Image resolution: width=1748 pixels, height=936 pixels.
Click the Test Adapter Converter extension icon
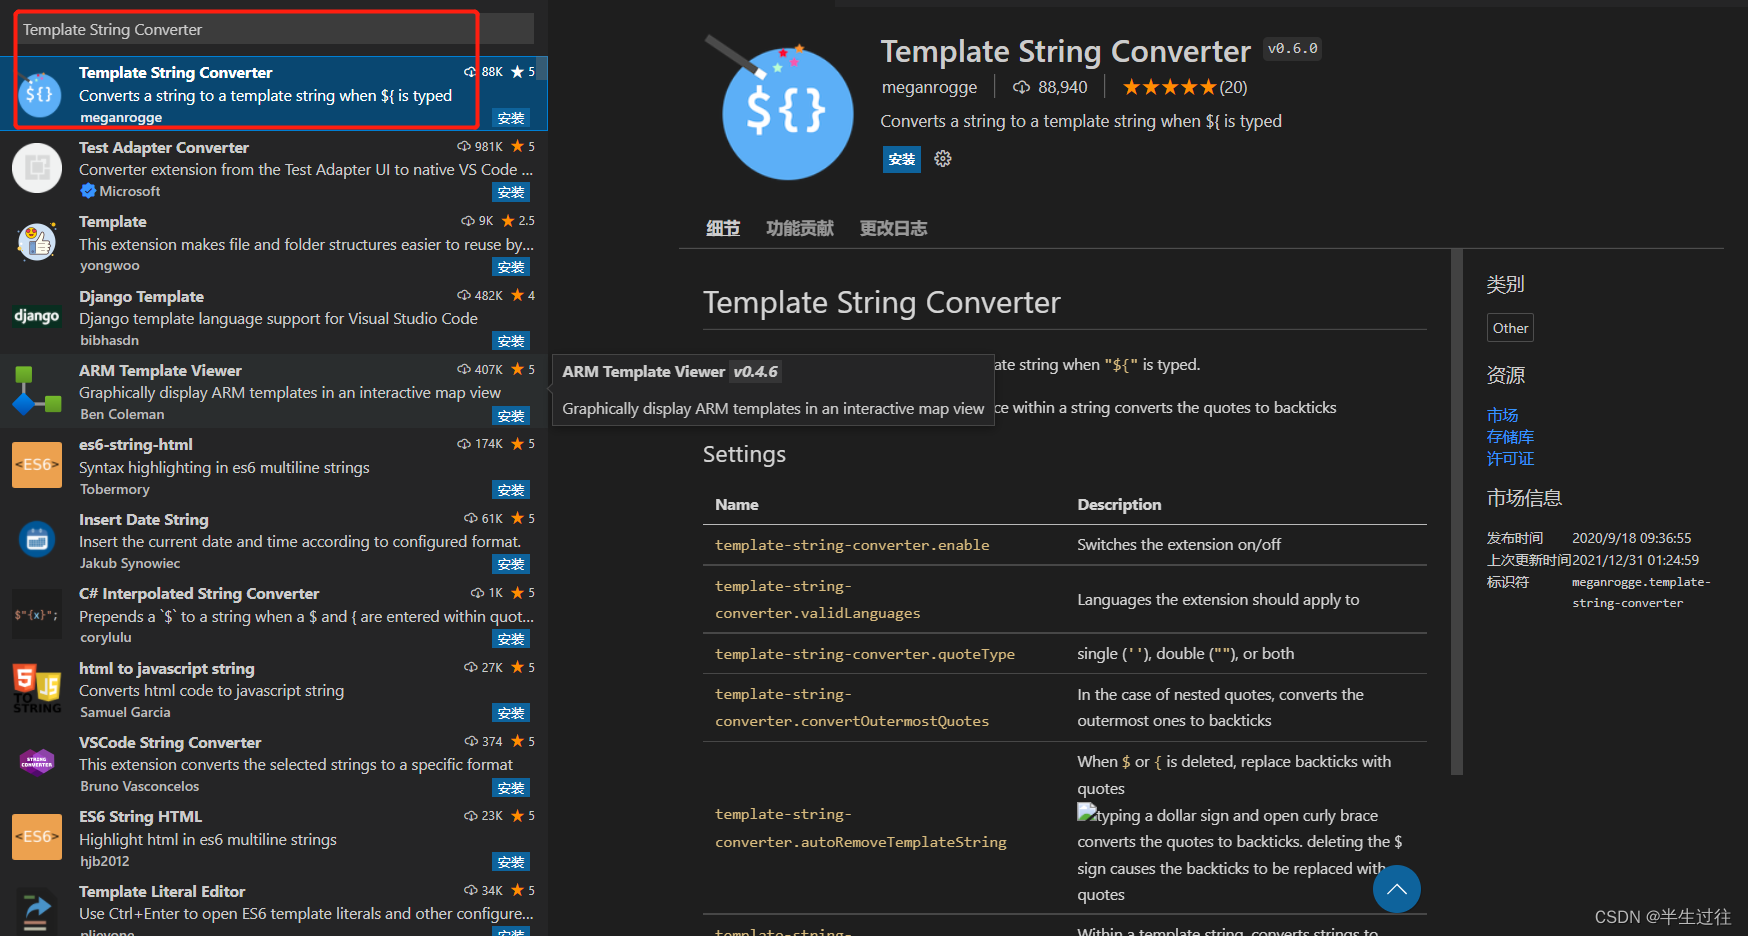[37, 168]
